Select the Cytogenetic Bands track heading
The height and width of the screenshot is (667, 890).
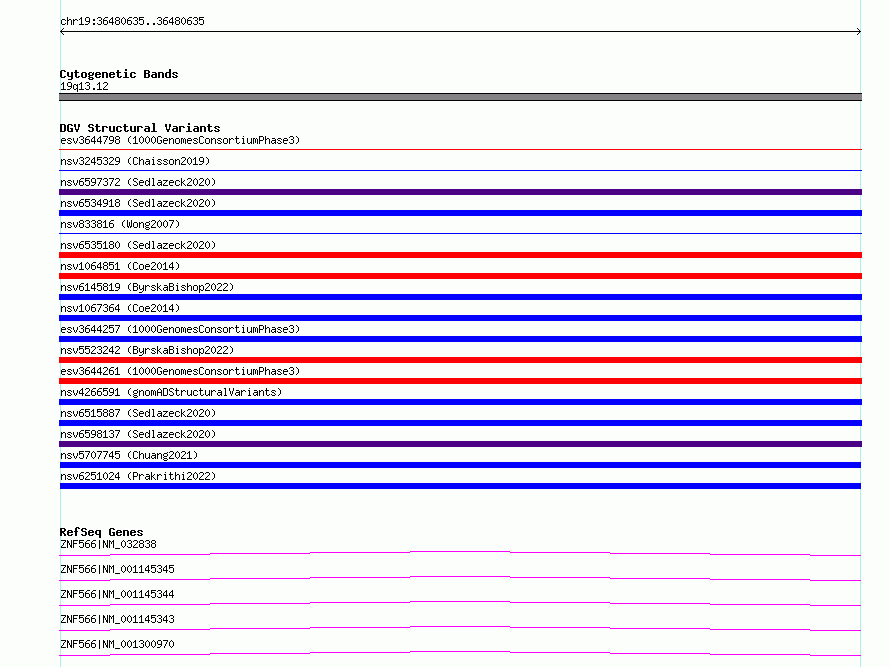point(119,74)
